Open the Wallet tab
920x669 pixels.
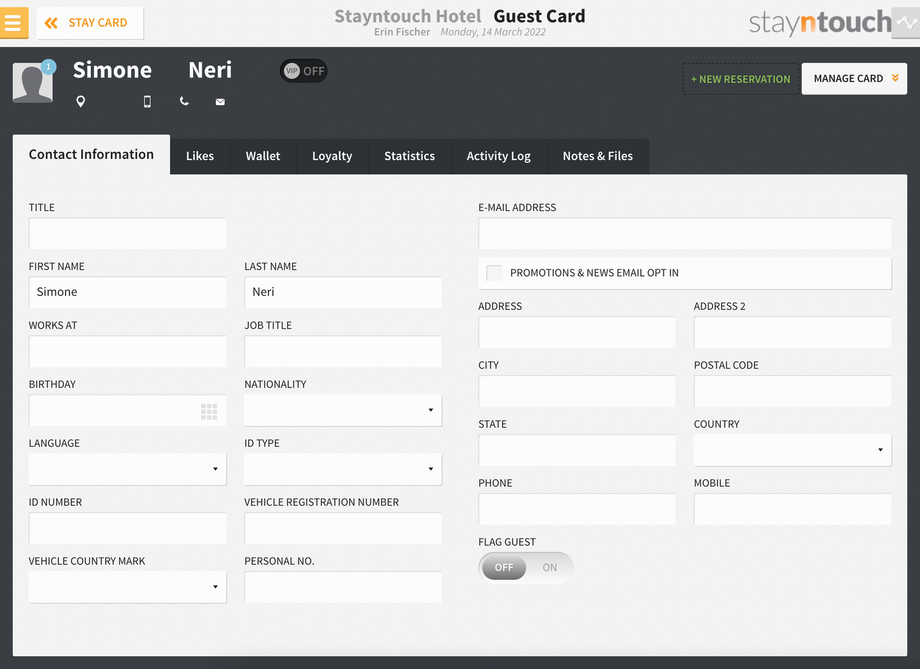(x=263, y=156)
